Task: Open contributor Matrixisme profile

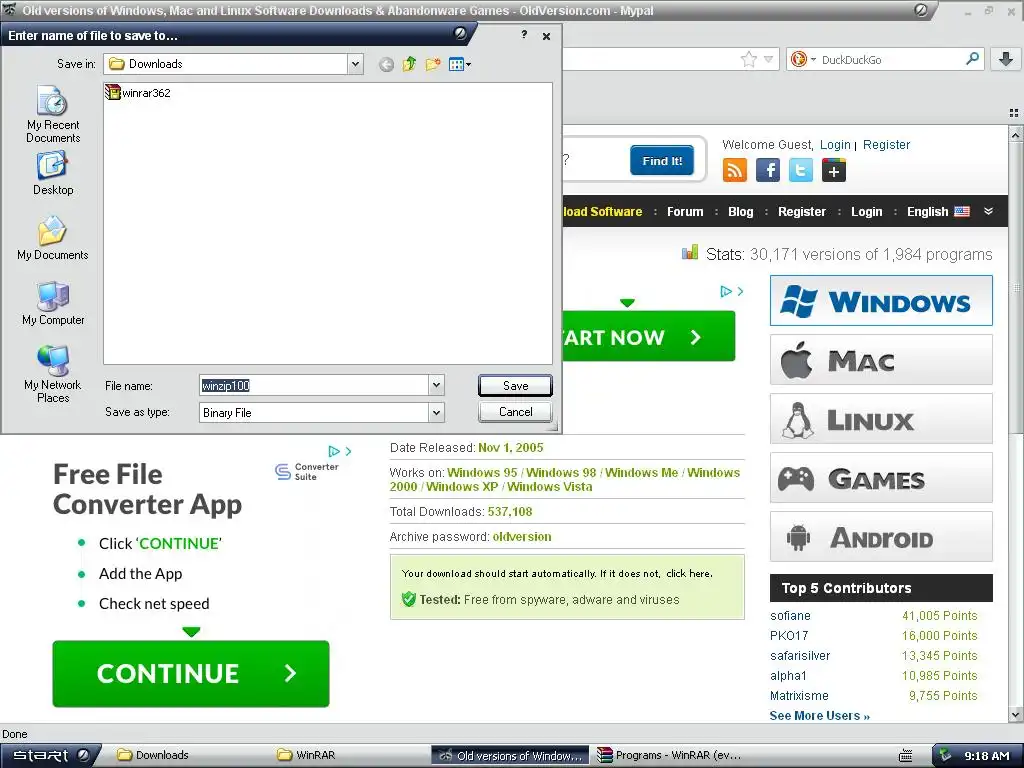Action: point(799,696)
